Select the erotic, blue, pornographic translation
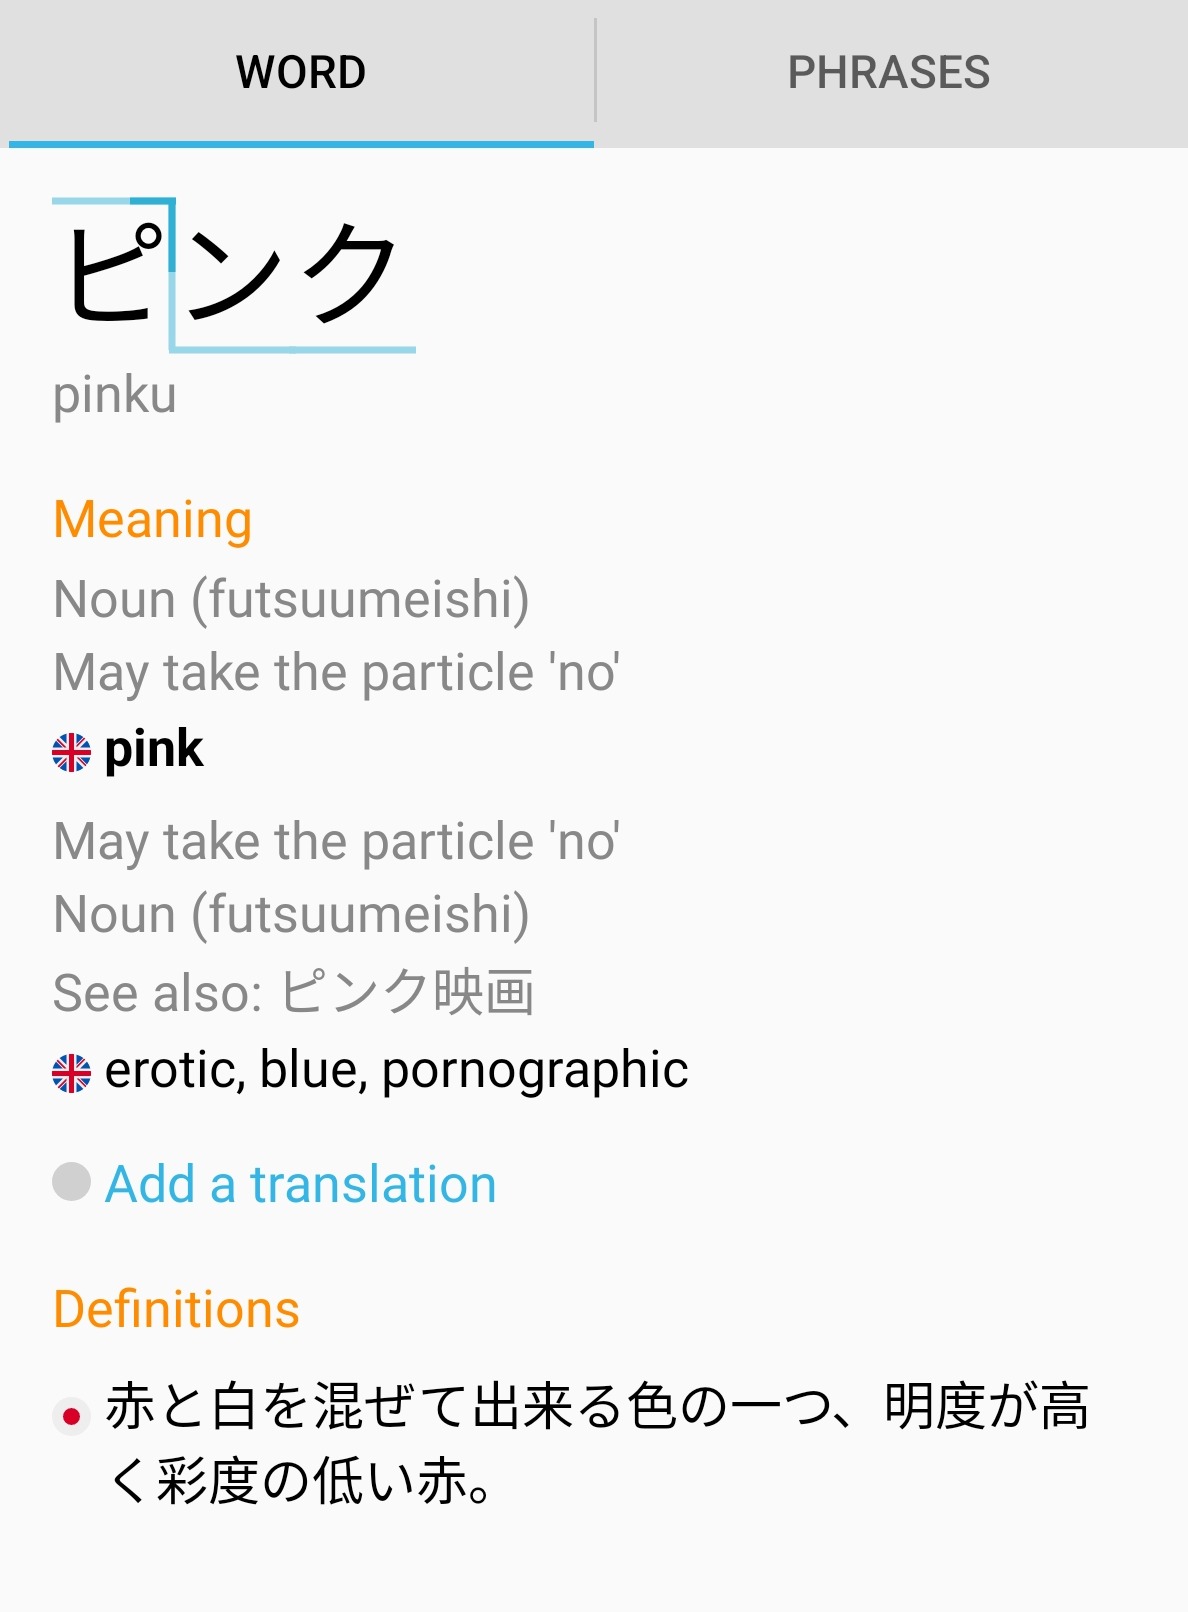This screenshot has height=1612, width=1188. pyautogui.click(x=396, y=1070)
